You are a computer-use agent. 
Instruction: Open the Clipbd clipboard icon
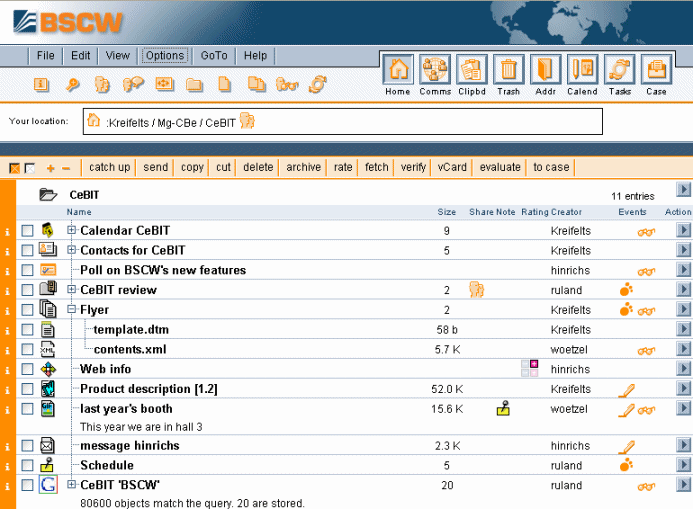click(x=471, y=70)
